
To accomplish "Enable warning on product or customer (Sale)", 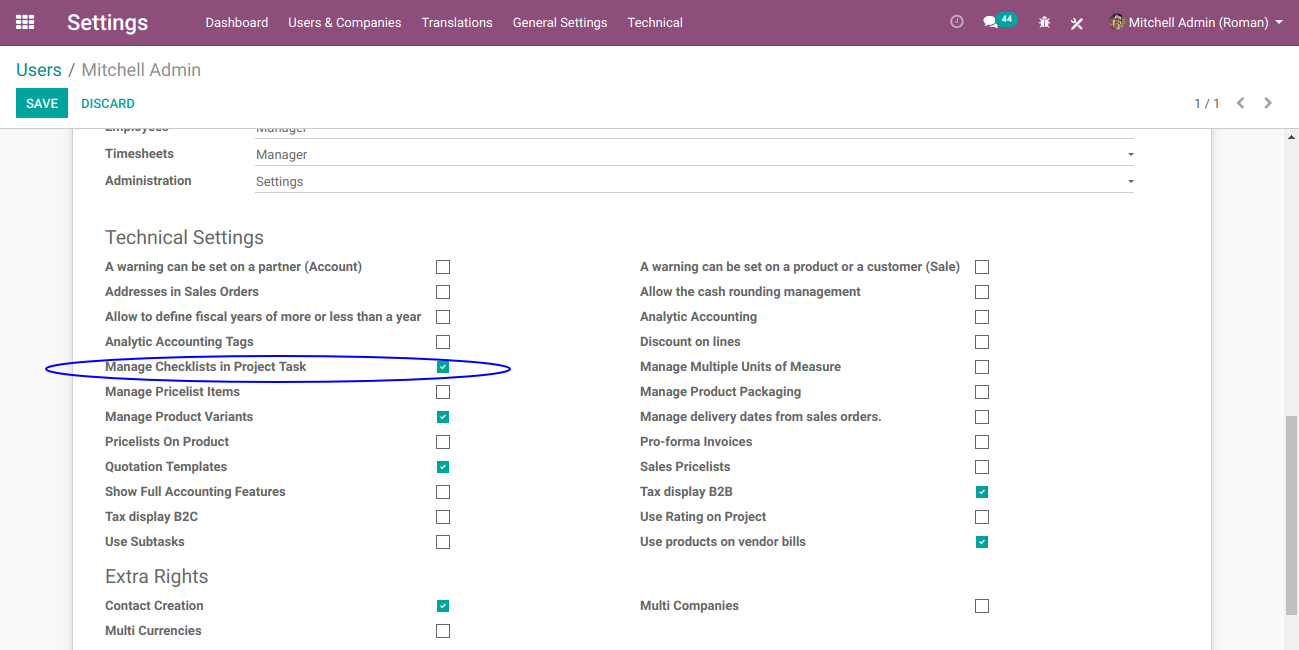I will point(982,267).
